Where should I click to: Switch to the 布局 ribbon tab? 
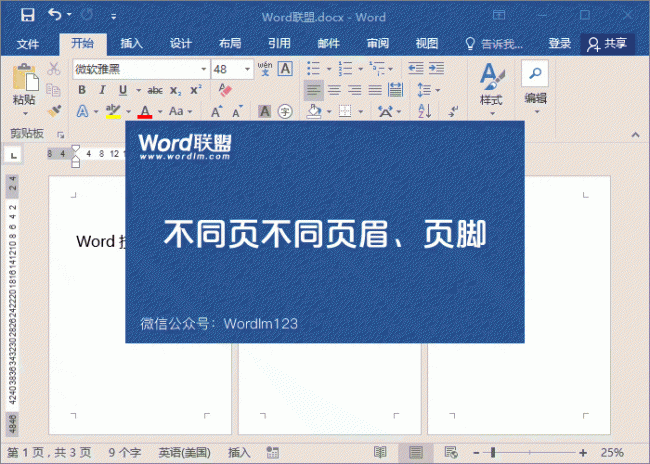click(x=230, y=43)
